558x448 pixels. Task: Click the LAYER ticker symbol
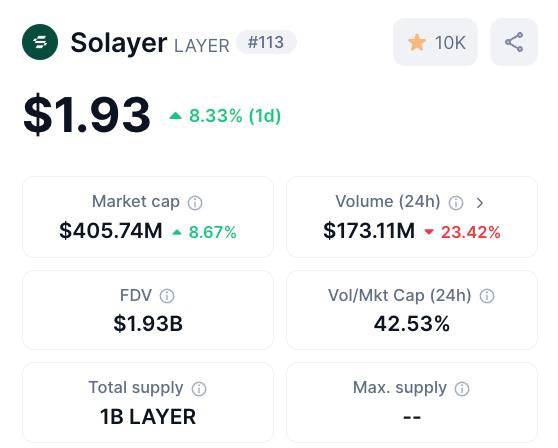point(202,46)
